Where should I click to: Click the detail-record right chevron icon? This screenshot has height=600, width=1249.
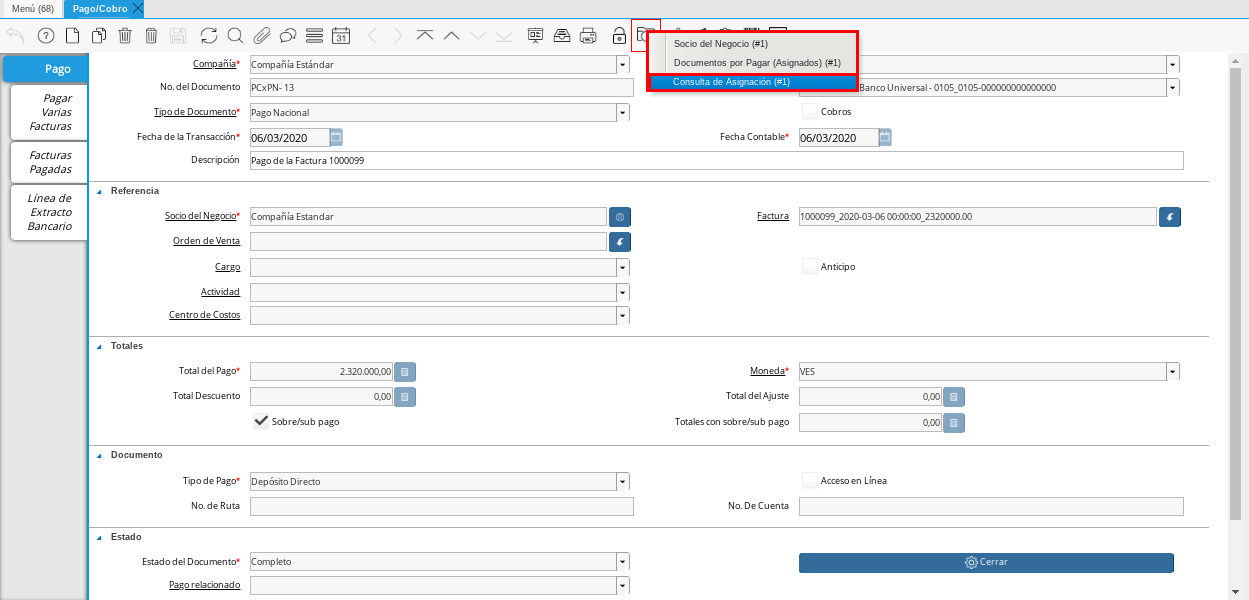click(398, 36)
